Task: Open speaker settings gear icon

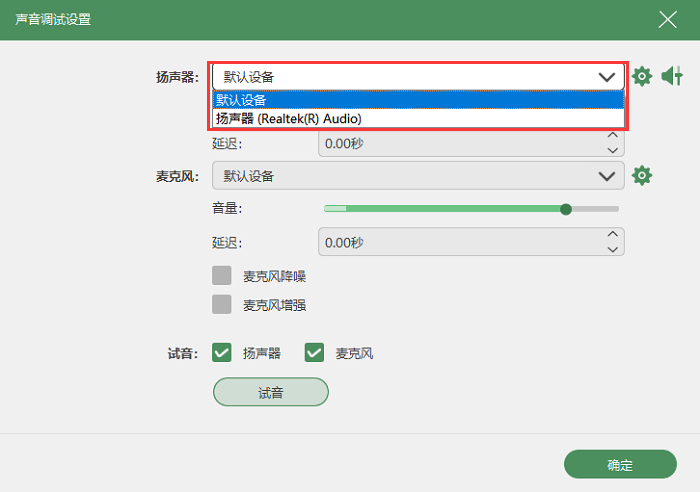Action: [642, 77]
